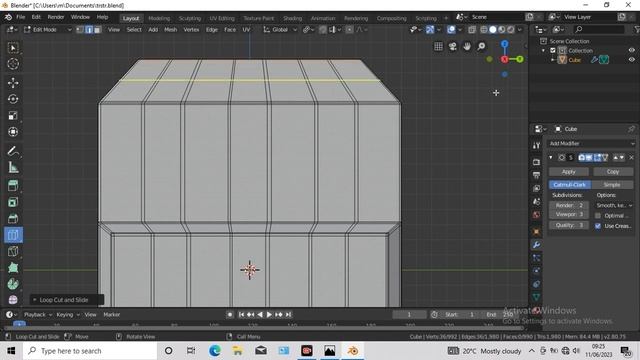Open the Vertex menu
The image size is (640, 360).
click(191, 29)
